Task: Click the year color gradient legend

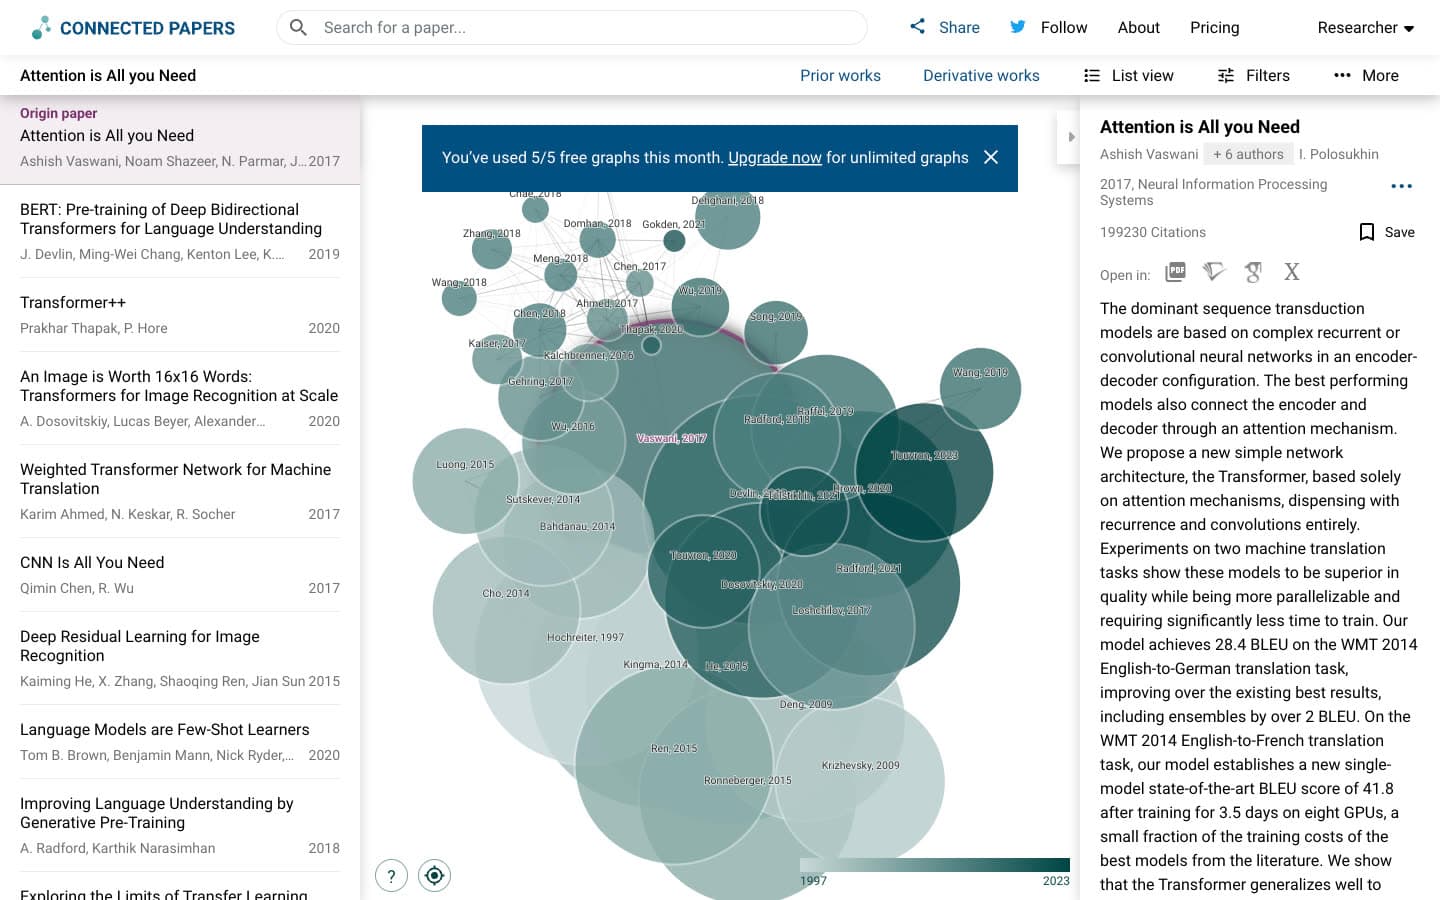Action: (935, 865)
